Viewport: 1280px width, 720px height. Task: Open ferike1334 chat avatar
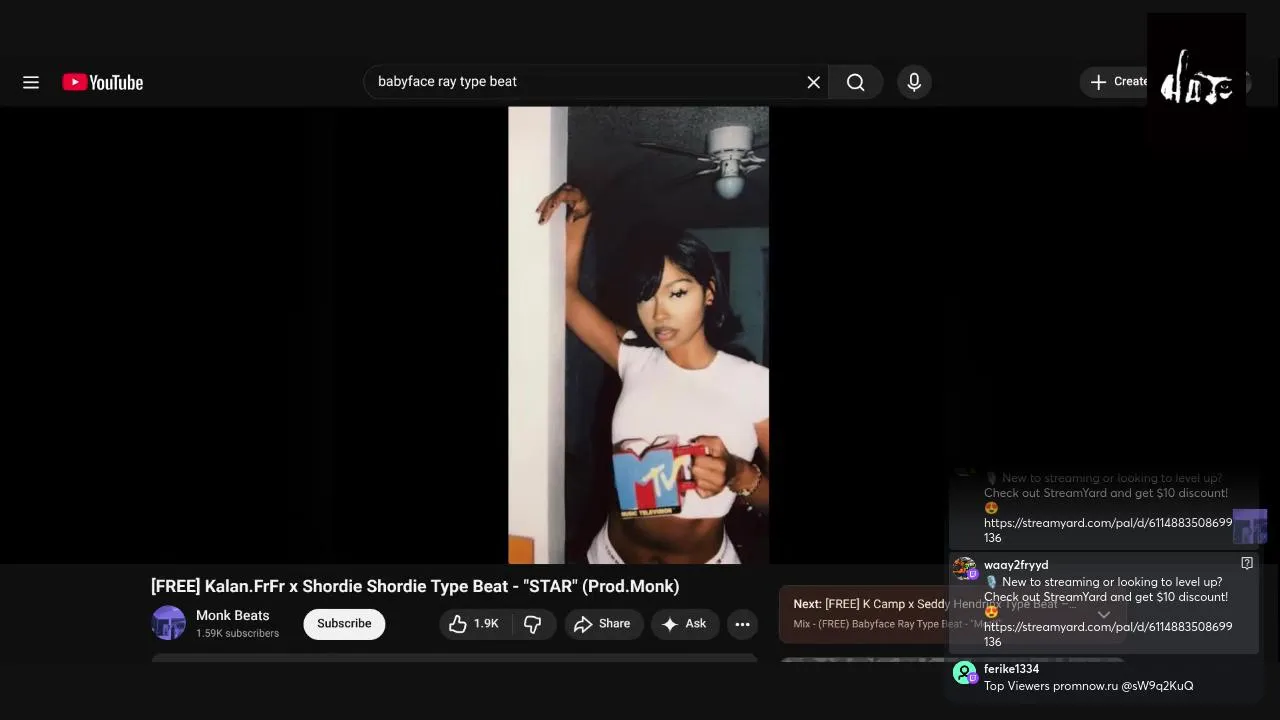pos(964,672)
